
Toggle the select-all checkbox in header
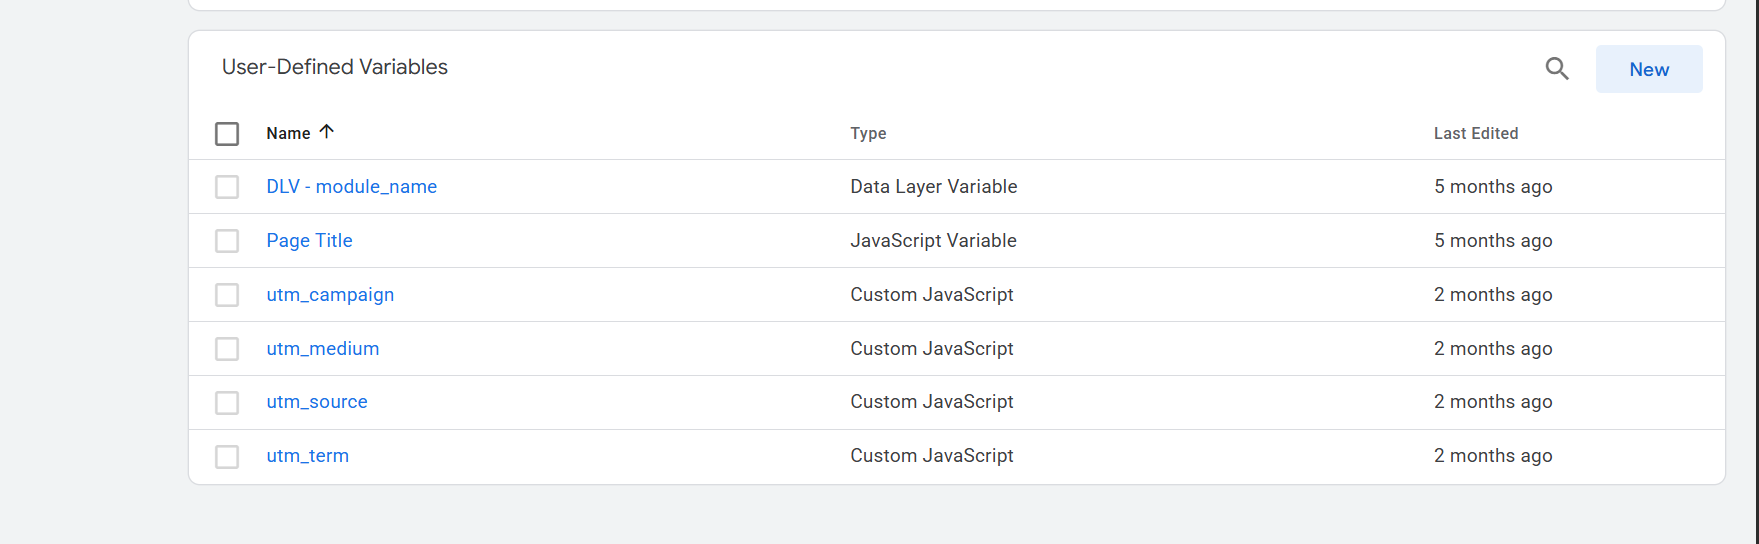227,134
